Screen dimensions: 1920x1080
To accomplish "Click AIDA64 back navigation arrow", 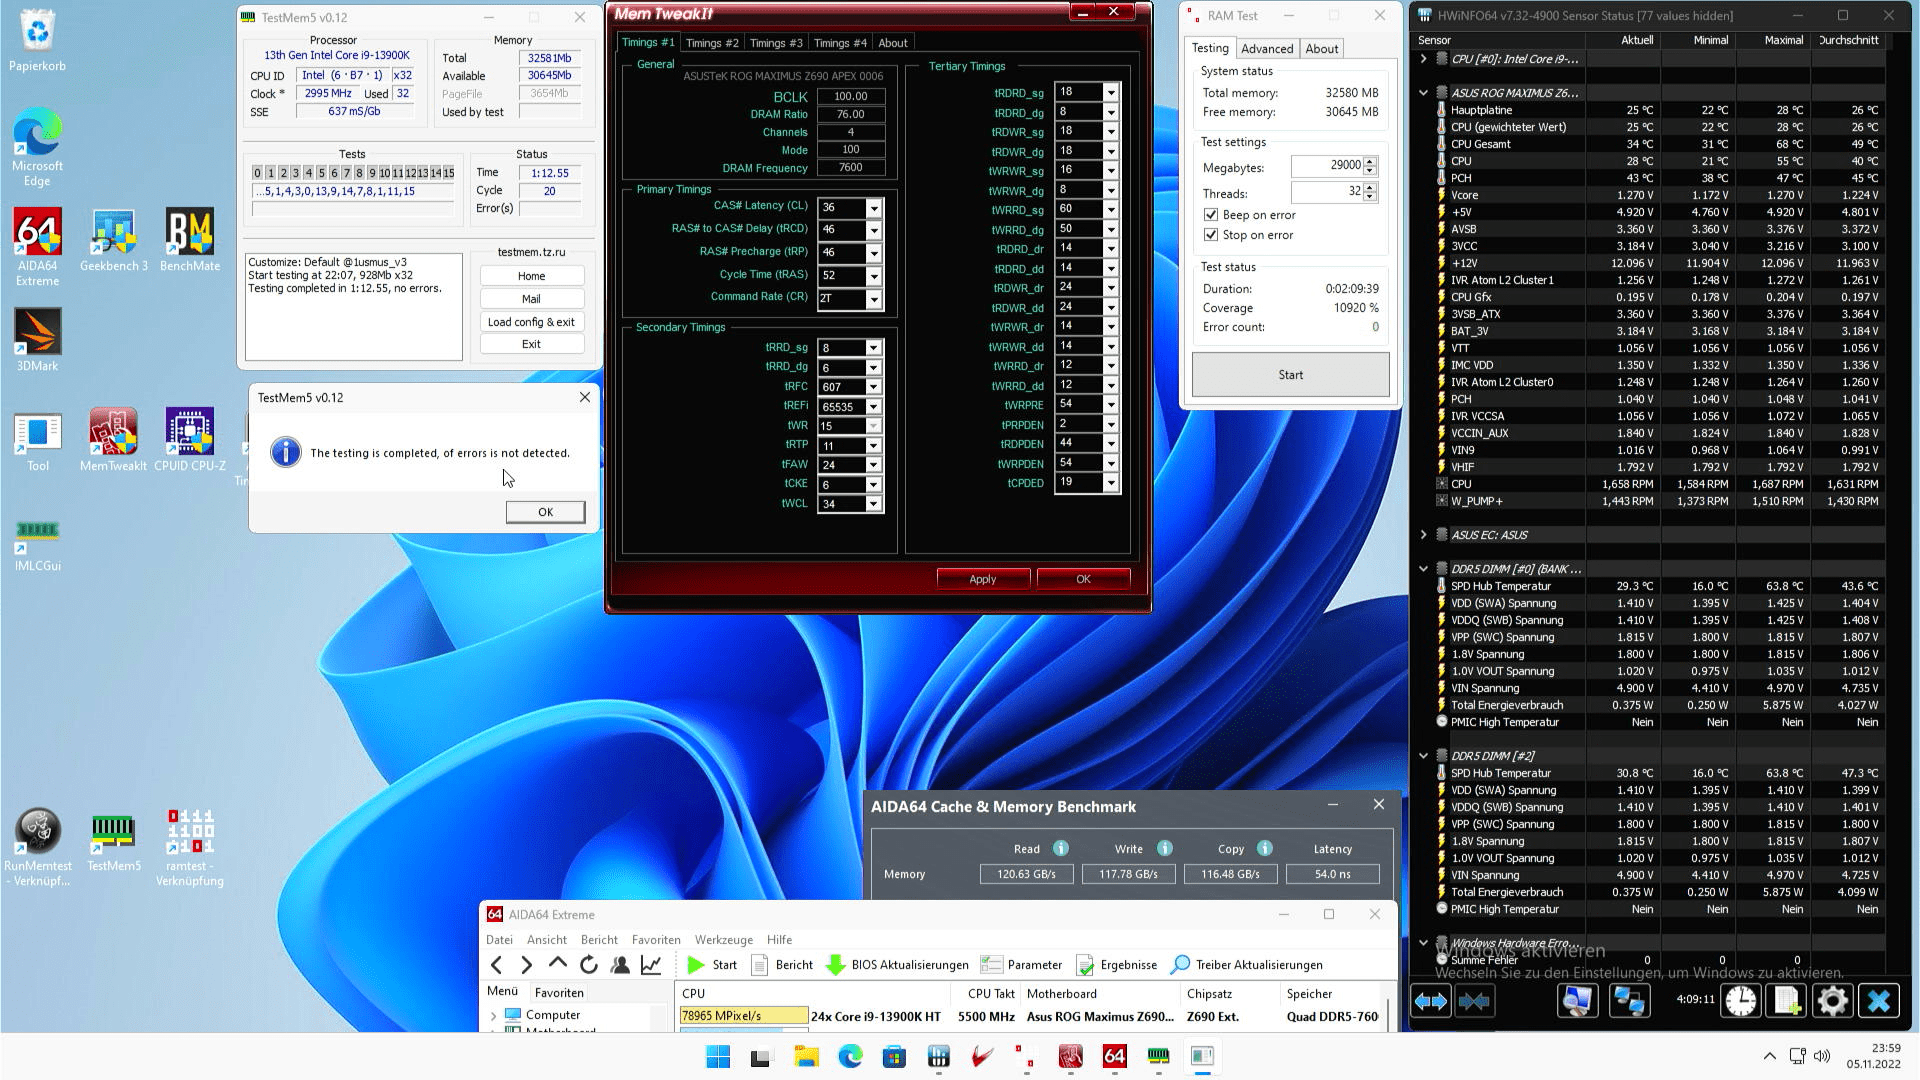I will (x=497, y=965).
